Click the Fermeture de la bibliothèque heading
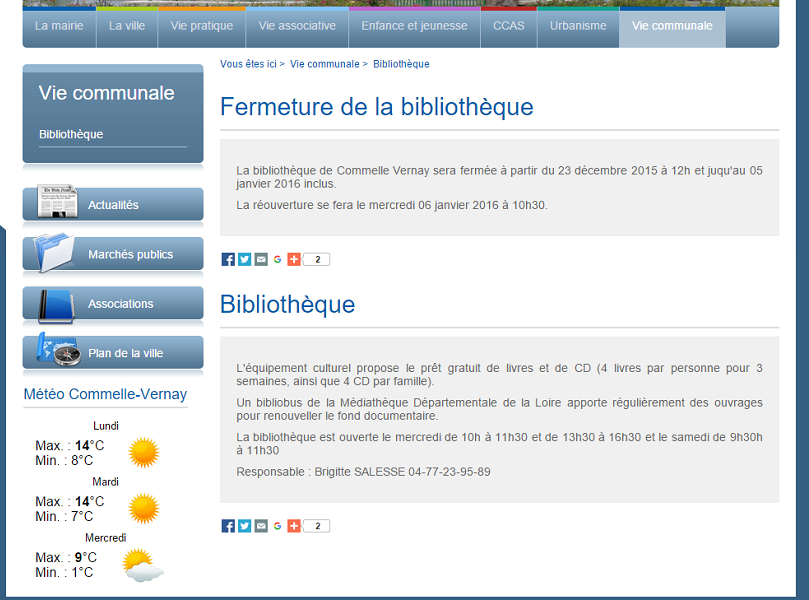Image resolution: width=809 pixels, height=600 pixels. 377,107
